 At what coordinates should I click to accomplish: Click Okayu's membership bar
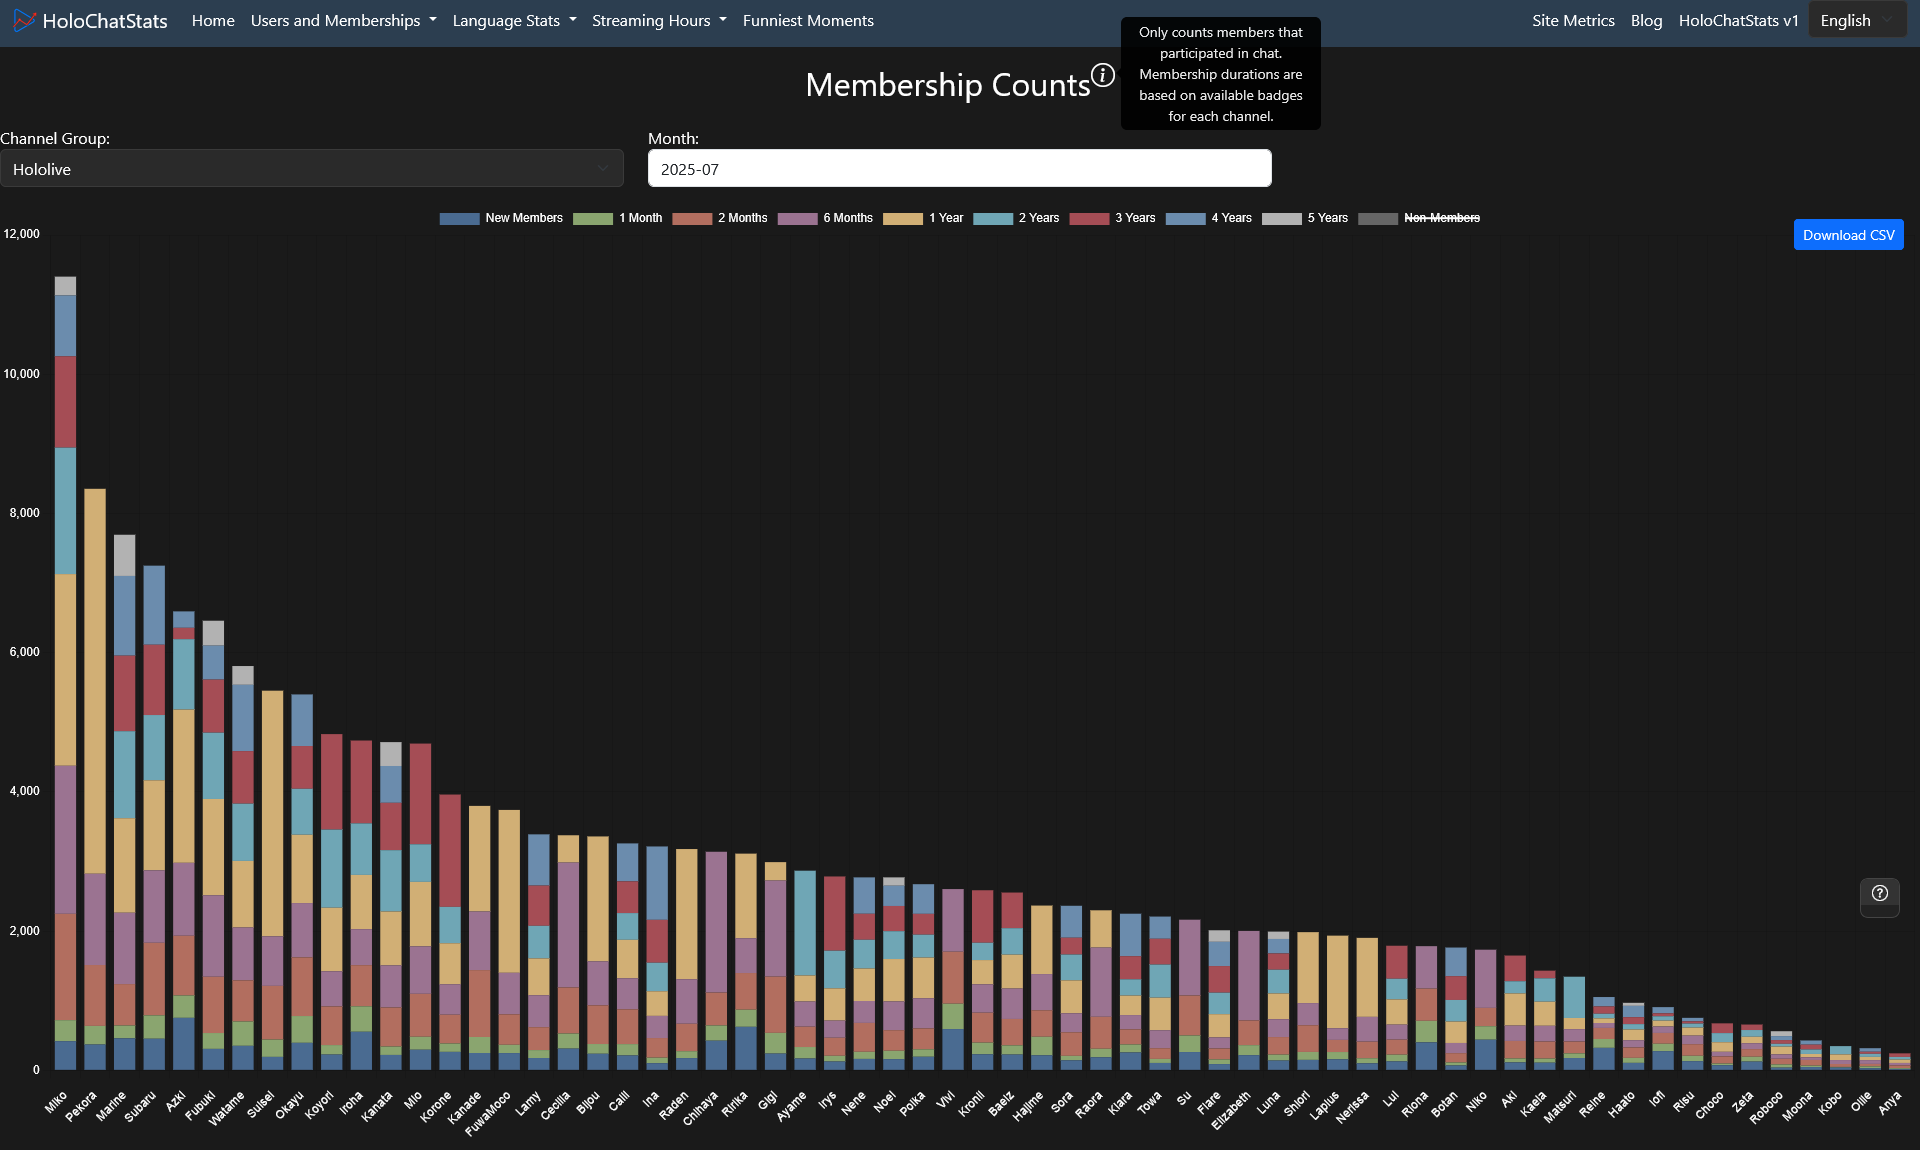tap(302, 882)
